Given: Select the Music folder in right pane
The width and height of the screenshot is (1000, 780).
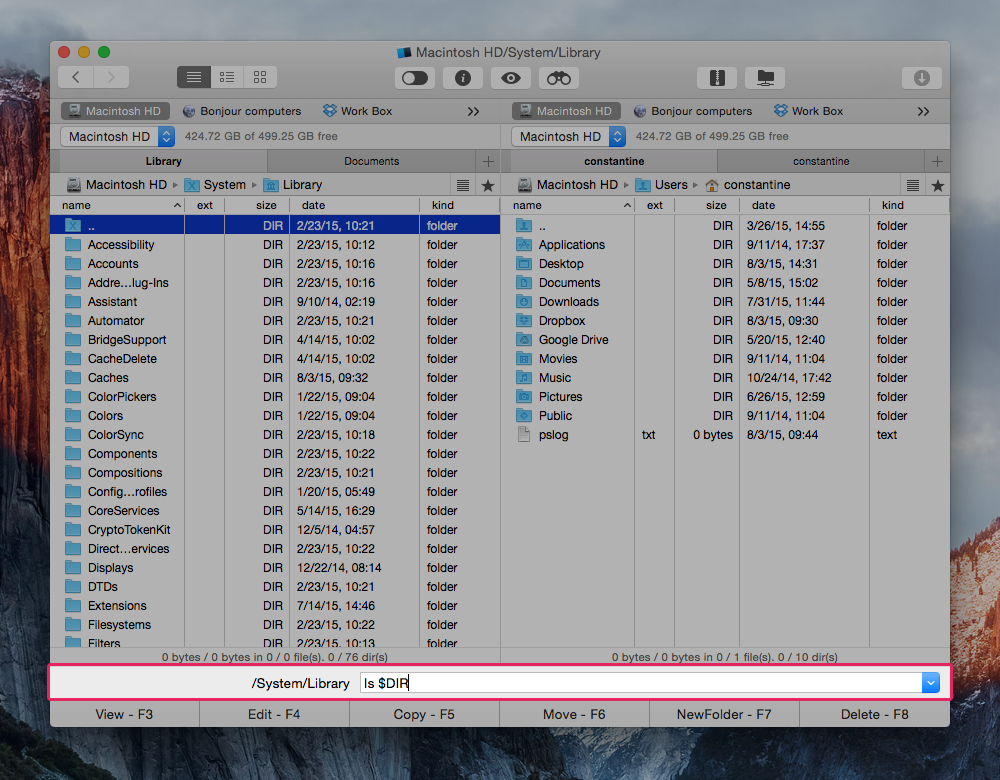Looking at the screenshot, I should [725, 378].
